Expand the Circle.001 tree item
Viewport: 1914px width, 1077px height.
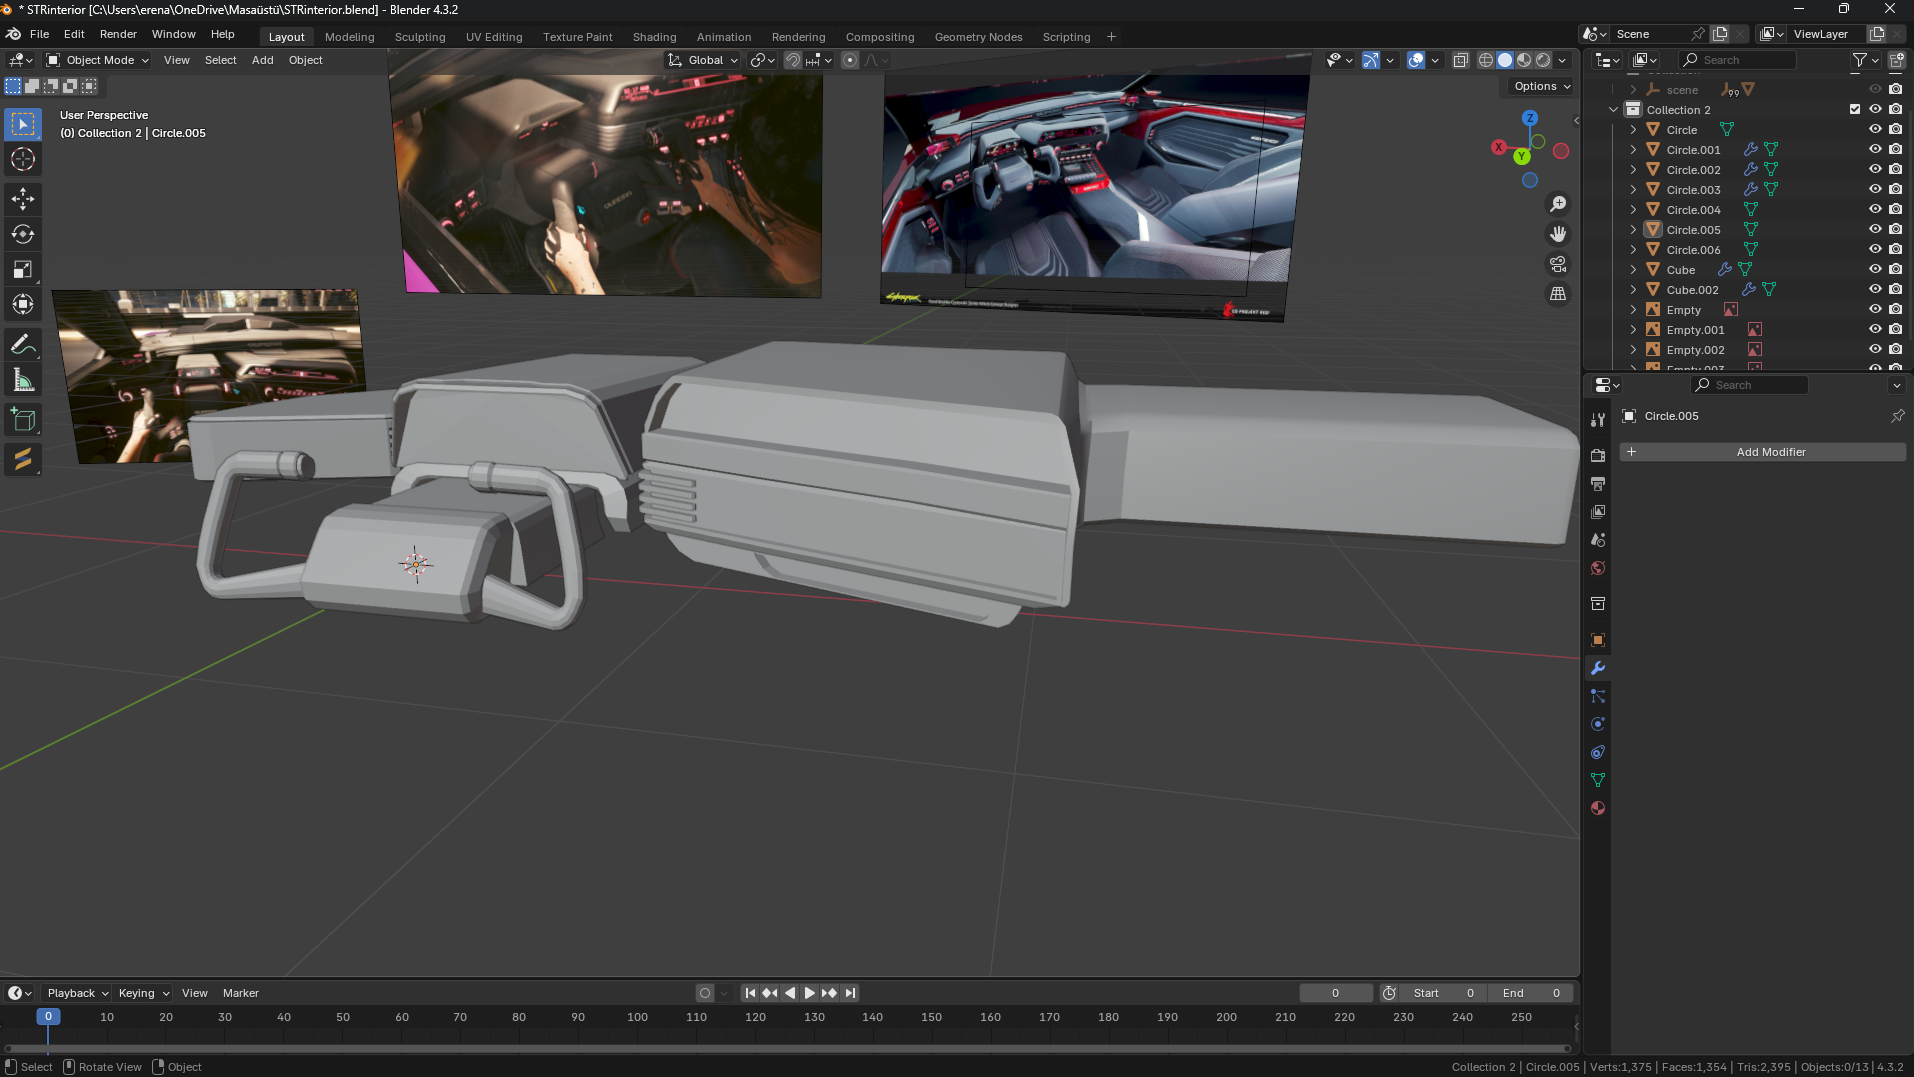[x=1633, y=149]
